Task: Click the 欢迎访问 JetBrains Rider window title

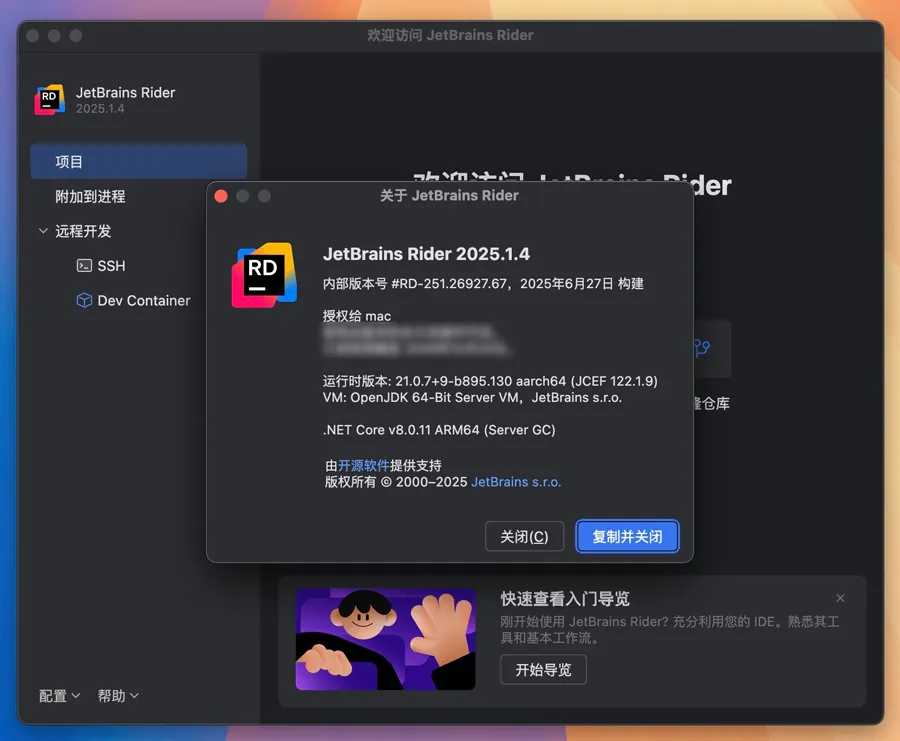Action: (450, 35)
